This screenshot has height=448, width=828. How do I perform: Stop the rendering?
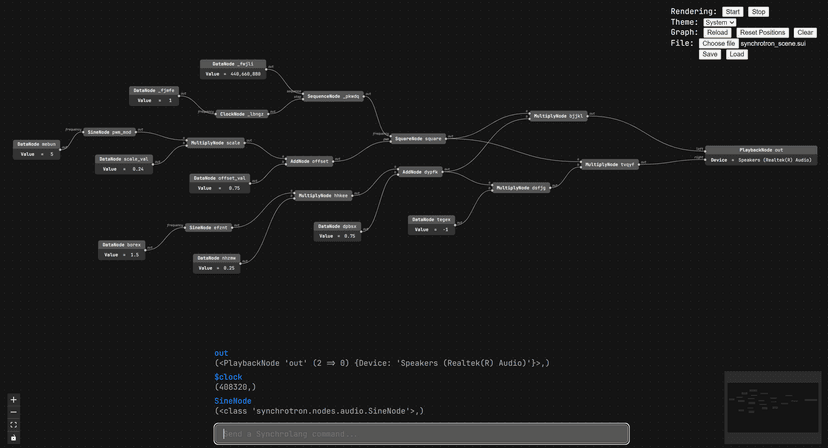(x=758, y=12)
